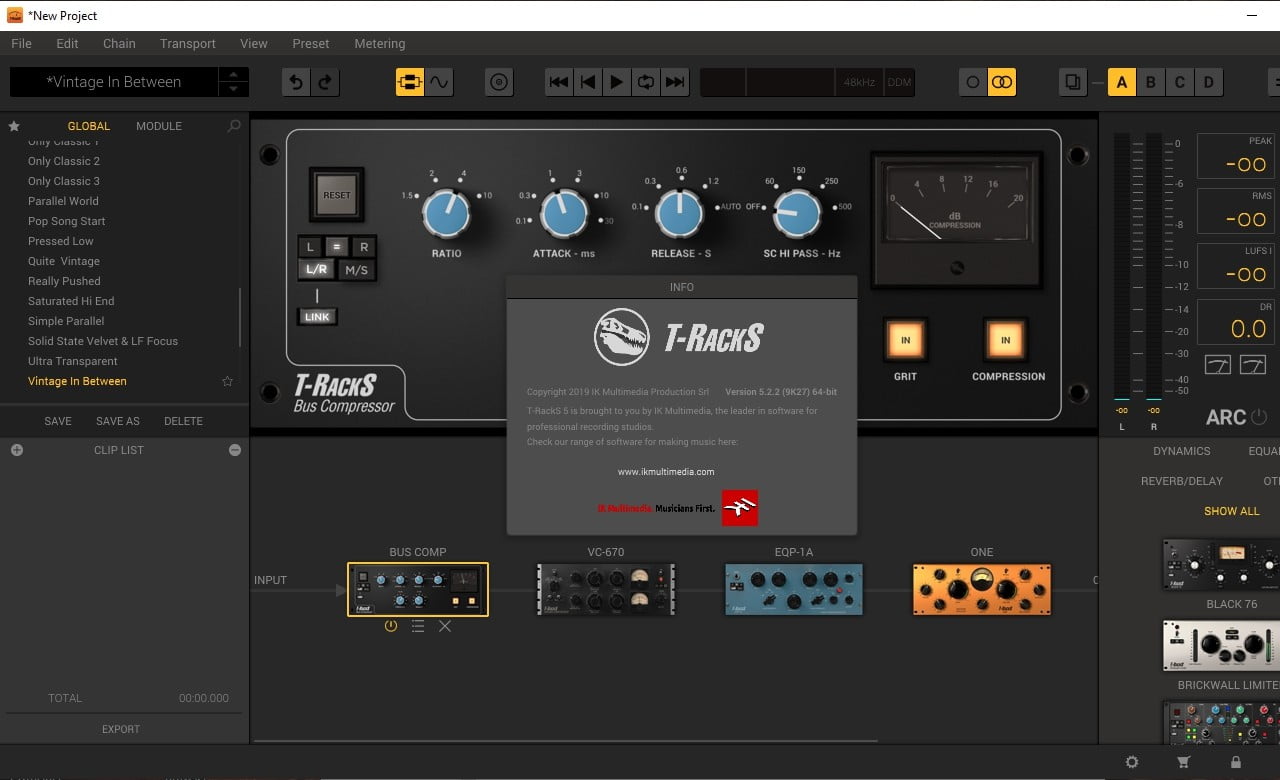Add clip with plus icon in Clip List
Image resolution: width=1280 pixels, height=780 pixels.
pyautogui.click(x=16, y=450)
